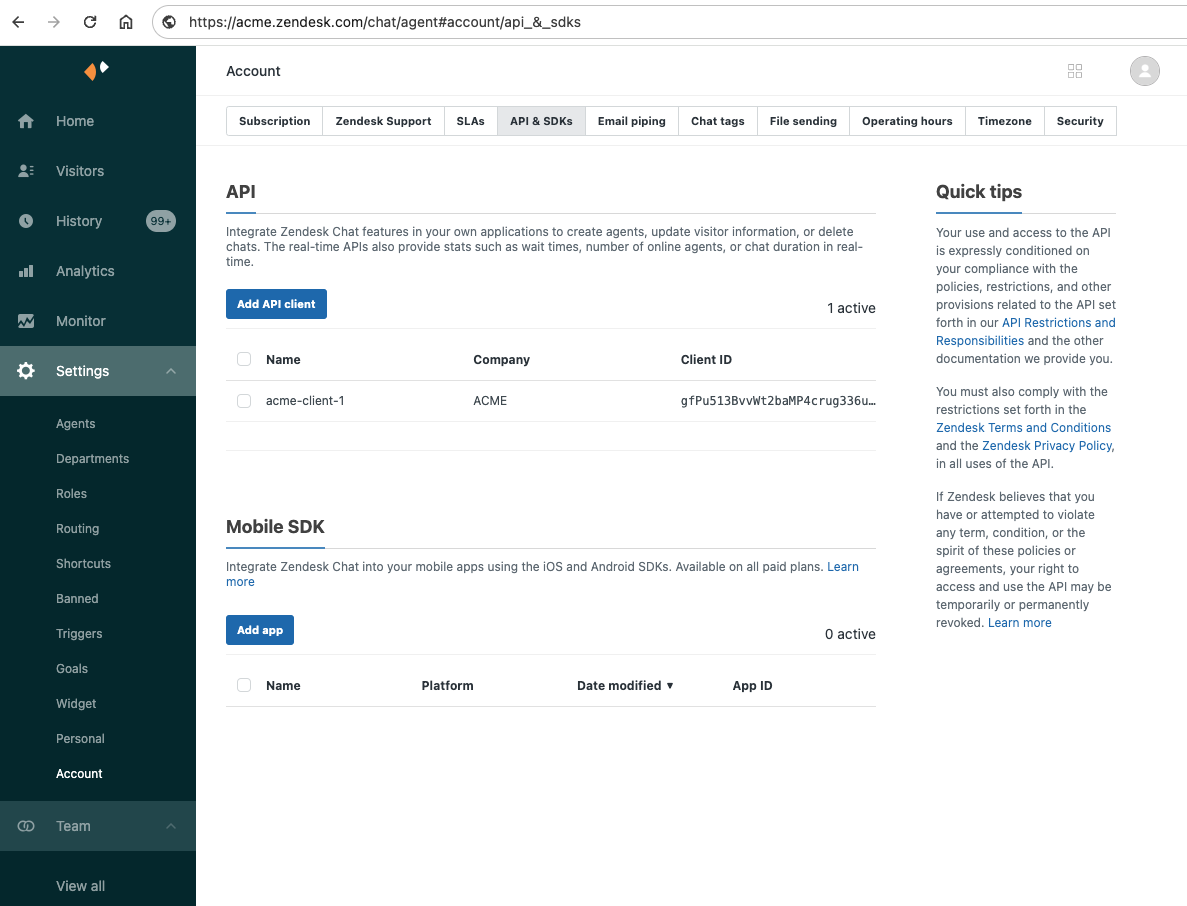
Task: Open Visitors via its sidebar icon
Action: pos(26,171)
